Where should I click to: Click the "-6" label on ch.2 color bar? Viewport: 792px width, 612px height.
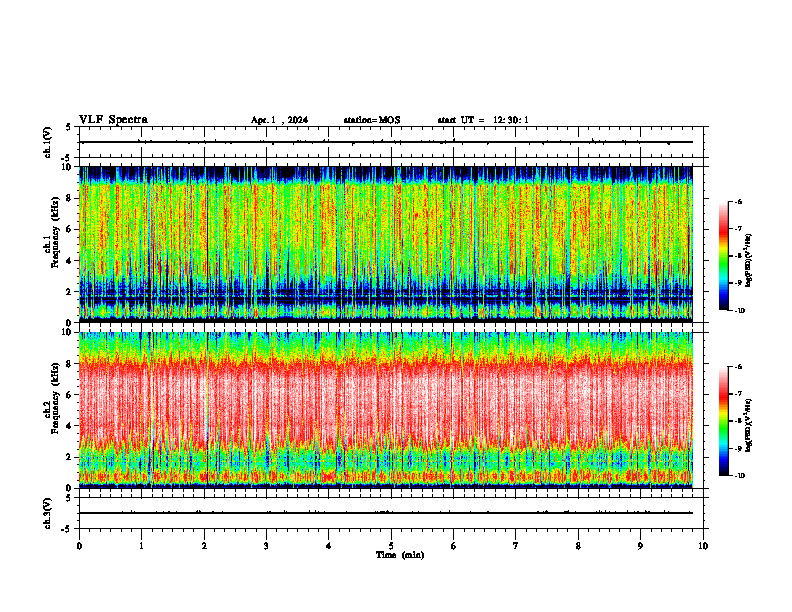click(x=739, y=367)
